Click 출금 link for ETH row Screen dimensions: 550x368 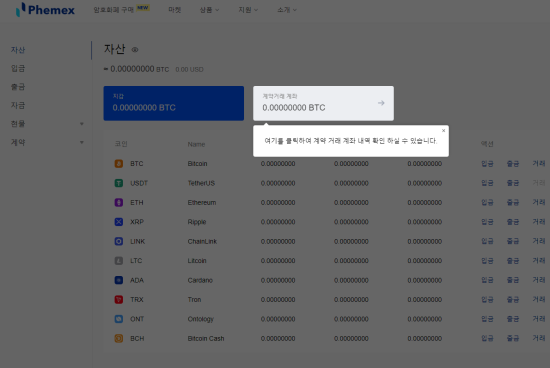[513, 202]
